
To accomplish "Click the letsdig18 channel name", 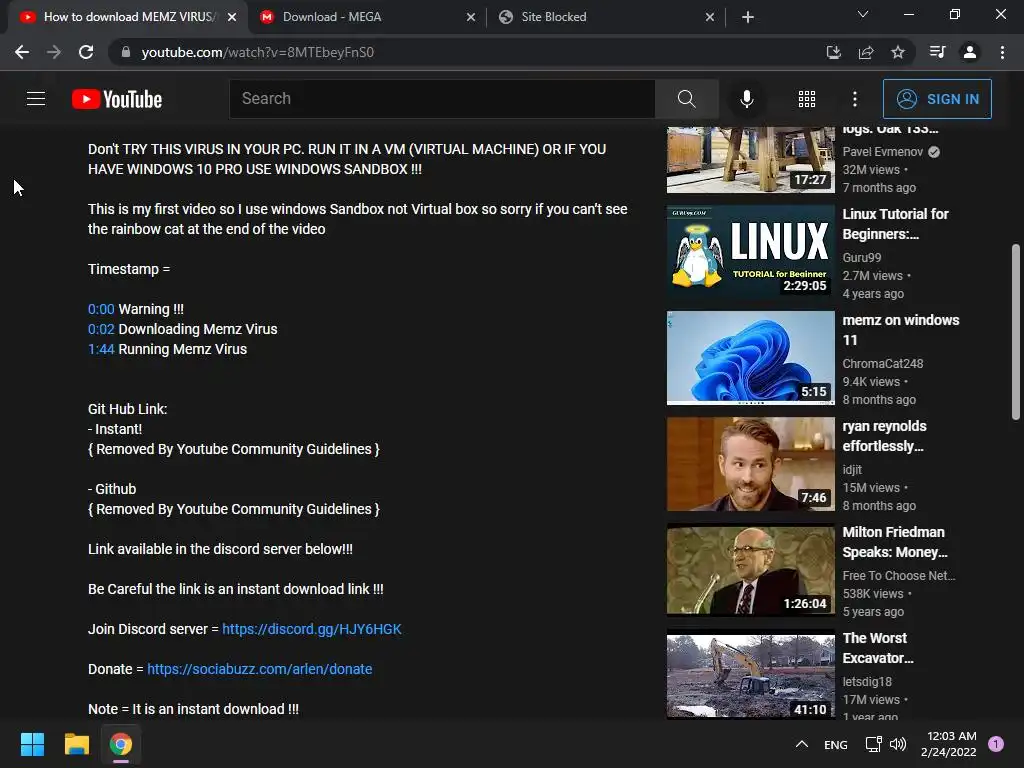I will pos(867,681).
